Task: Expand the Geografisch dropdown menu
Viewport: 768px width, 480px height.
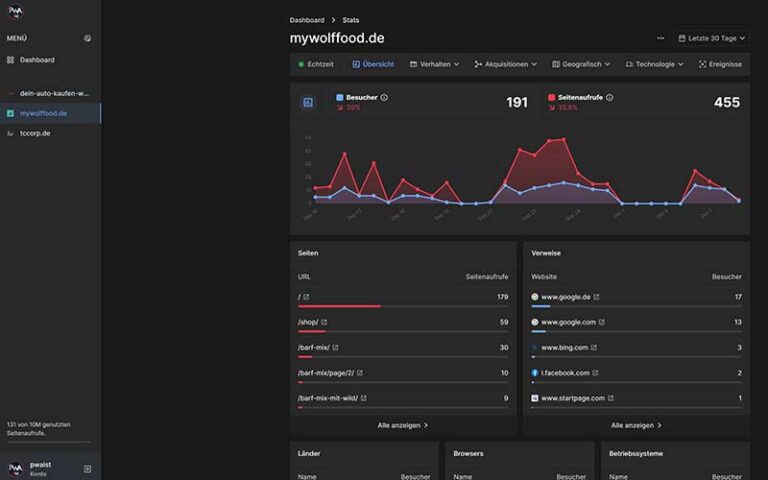Action: (581, 64)
